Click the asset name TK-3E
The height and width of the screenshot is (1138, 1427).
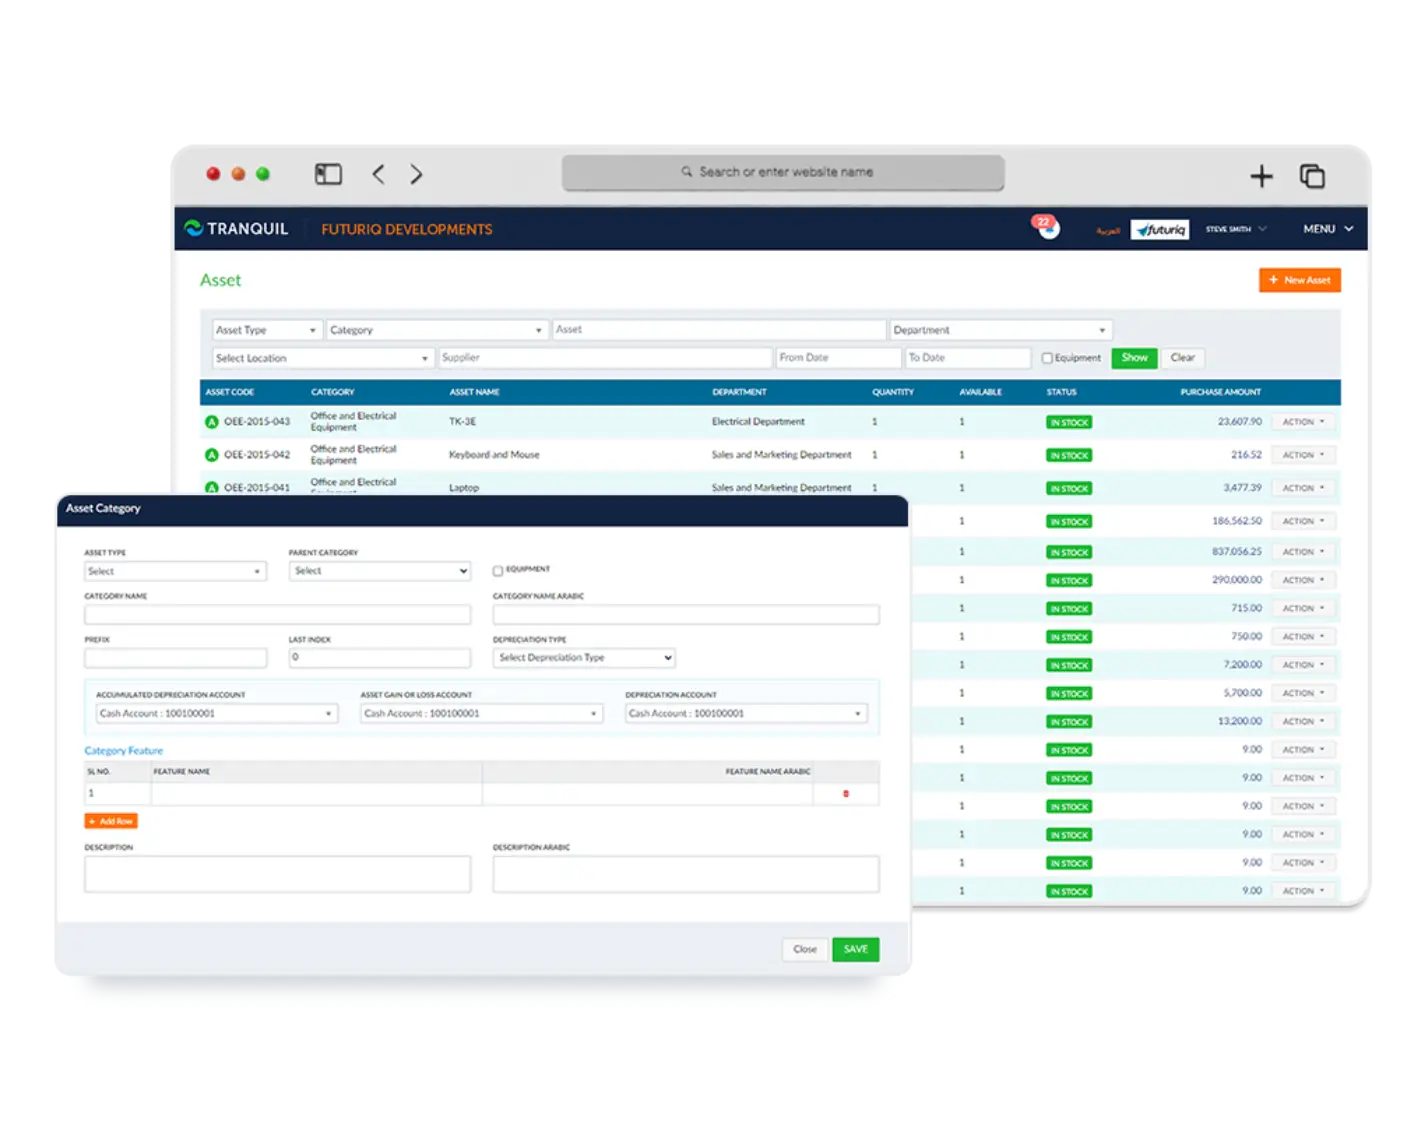pyautogui.click(x=462, y=422)
